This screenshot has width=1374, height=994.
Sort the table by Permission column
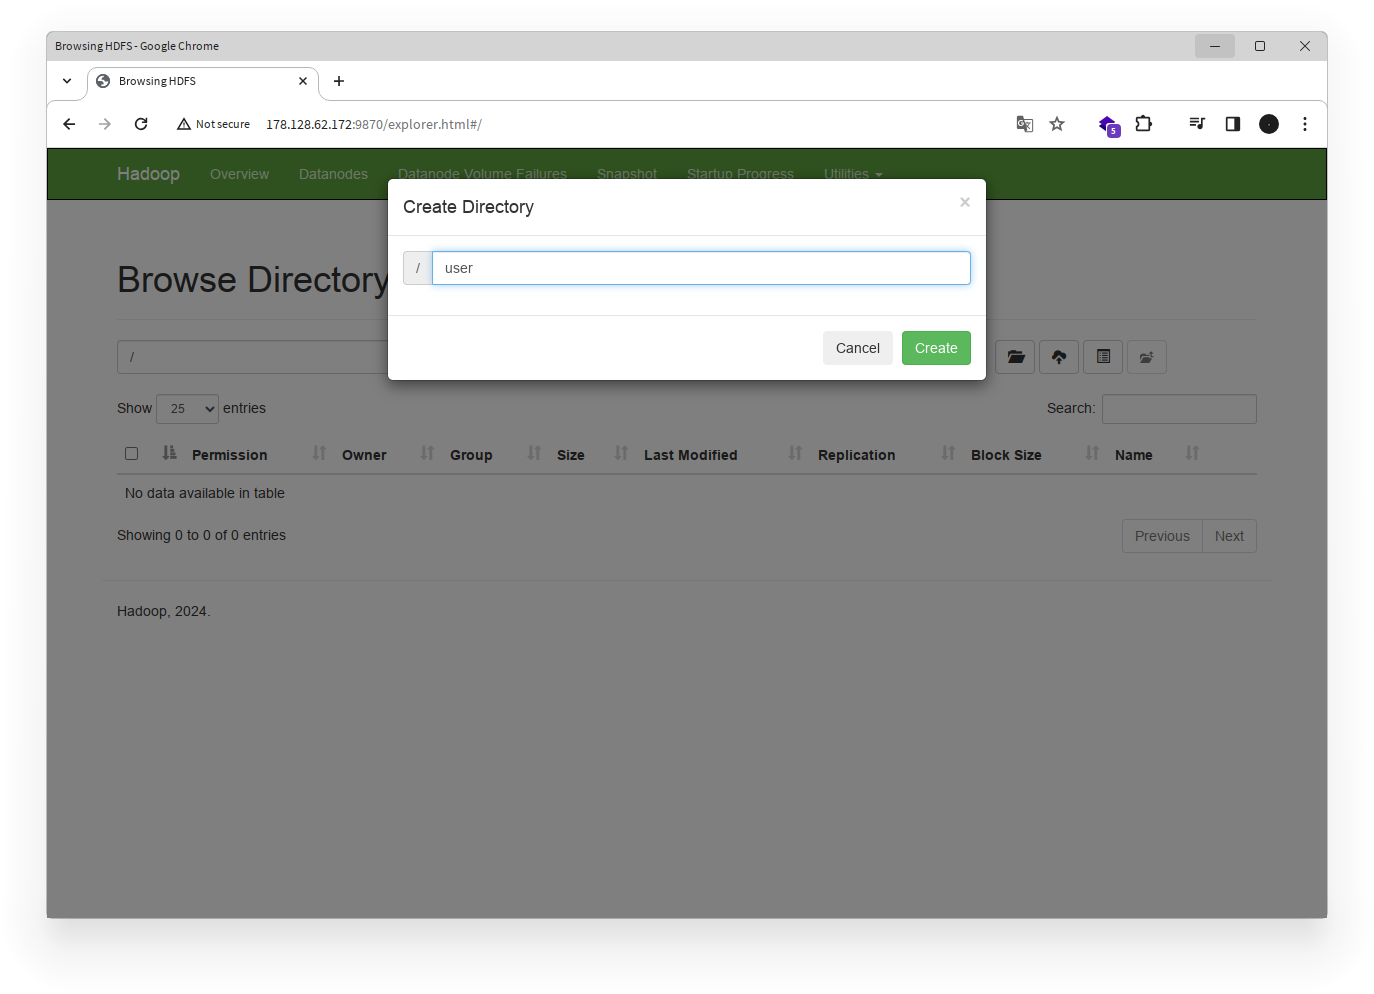(x=229, y=454)
